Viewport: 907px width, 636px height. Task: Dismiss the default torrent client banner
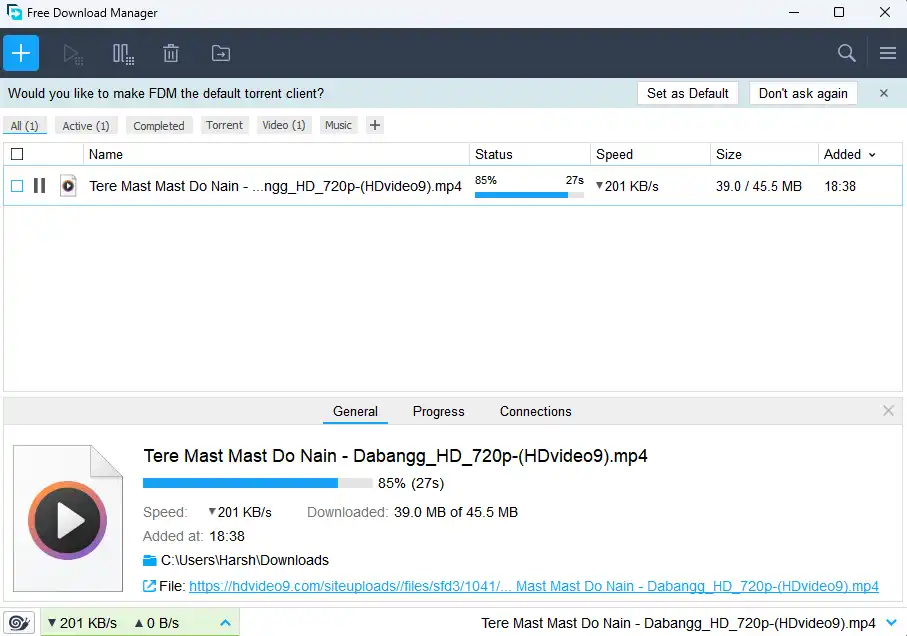884,93
